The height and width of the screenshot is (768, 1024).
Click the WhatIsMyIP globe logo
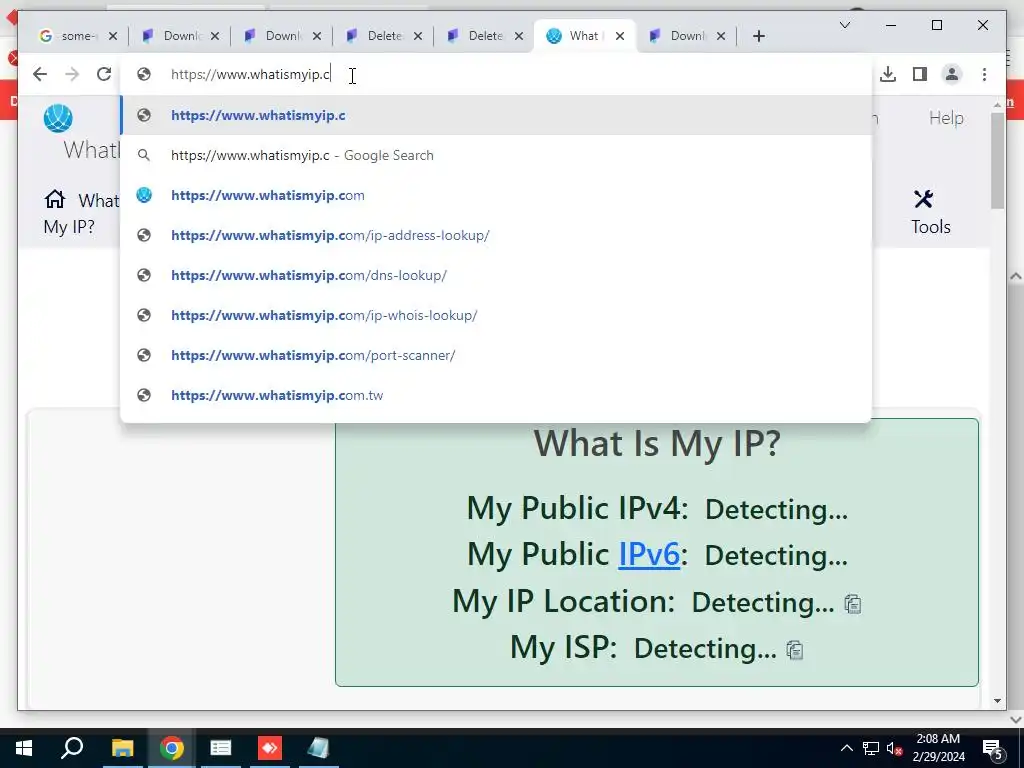click(58, 118)
